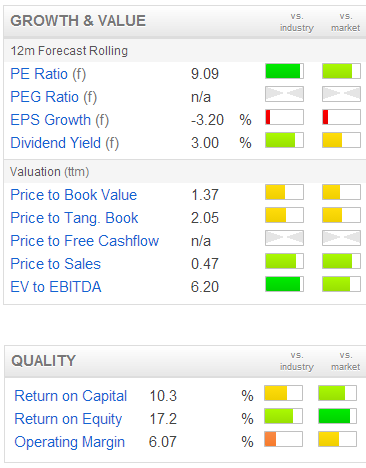Click PE Ratio vs. industry green bar
This screenshot has height=468, width=366.
pyautogui.click(x=284, y=71)
